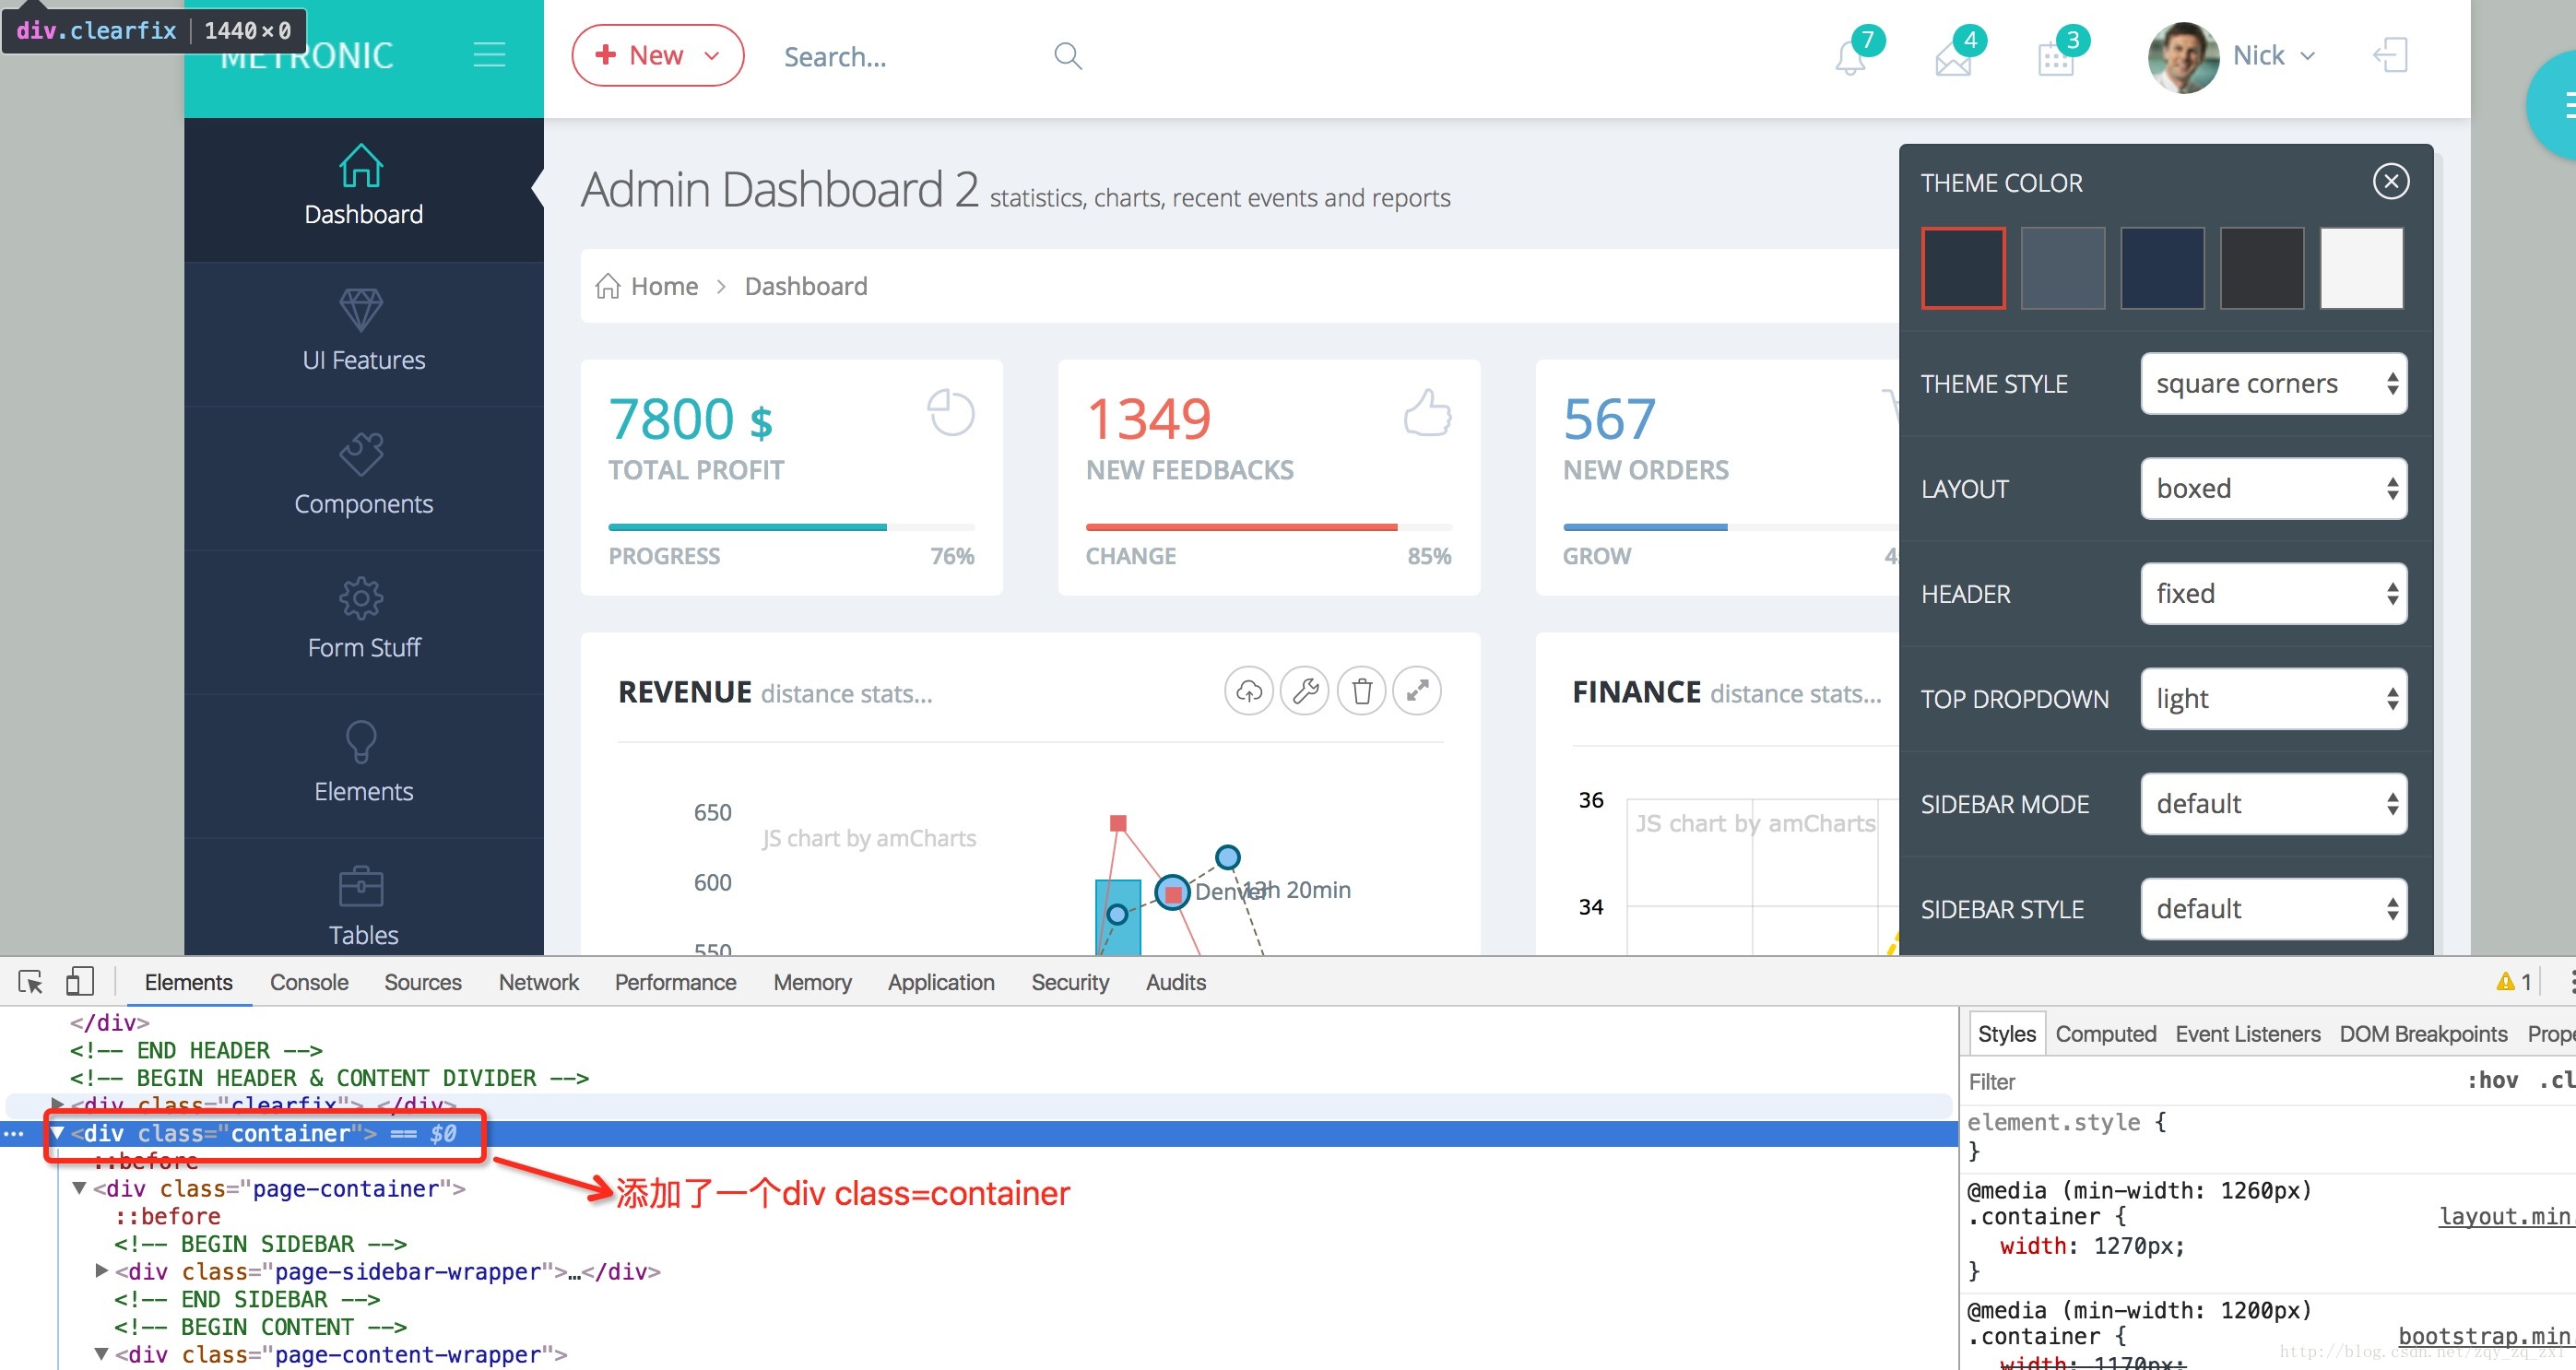Click the Revenue portlet wrench icon
The image size is (2576, 1370).
[1305, 691]
